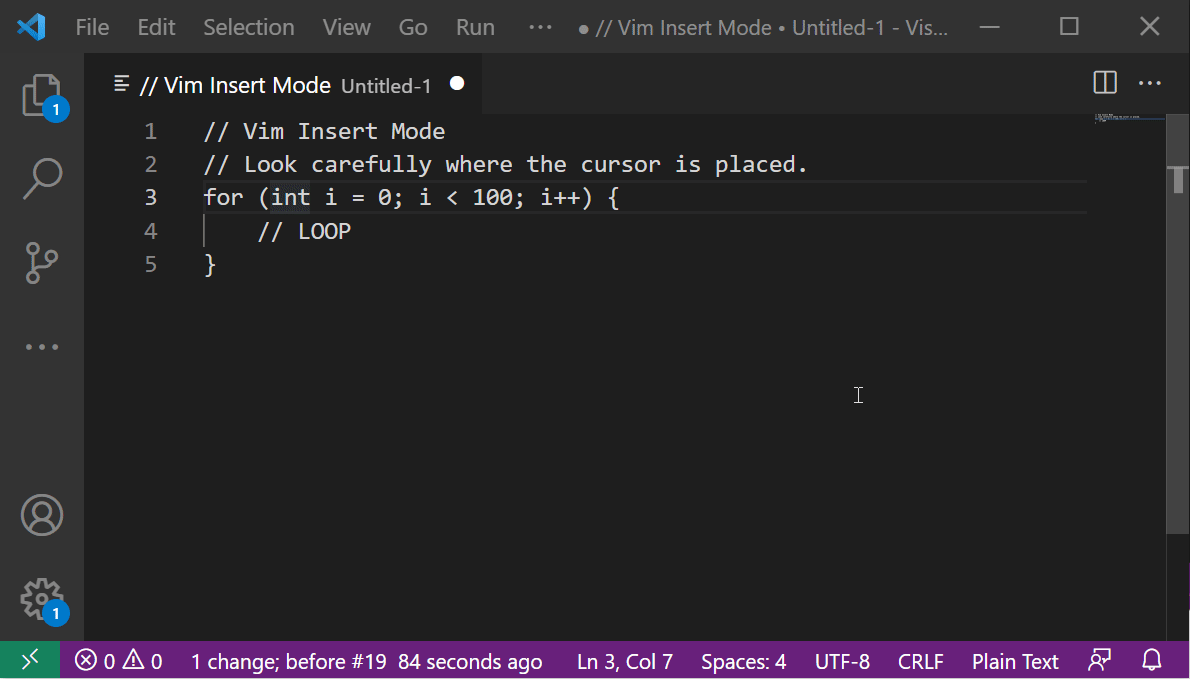Open the Selection menu
The height and width of the screenshot is (679, 1190).
249,27
